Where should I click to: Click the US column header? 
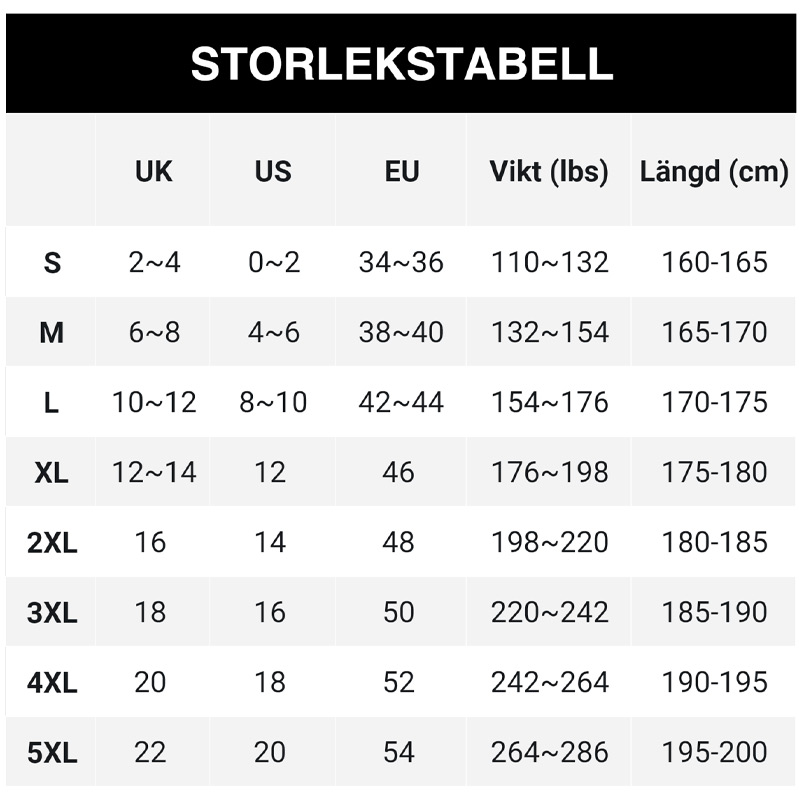click(272, 171)
